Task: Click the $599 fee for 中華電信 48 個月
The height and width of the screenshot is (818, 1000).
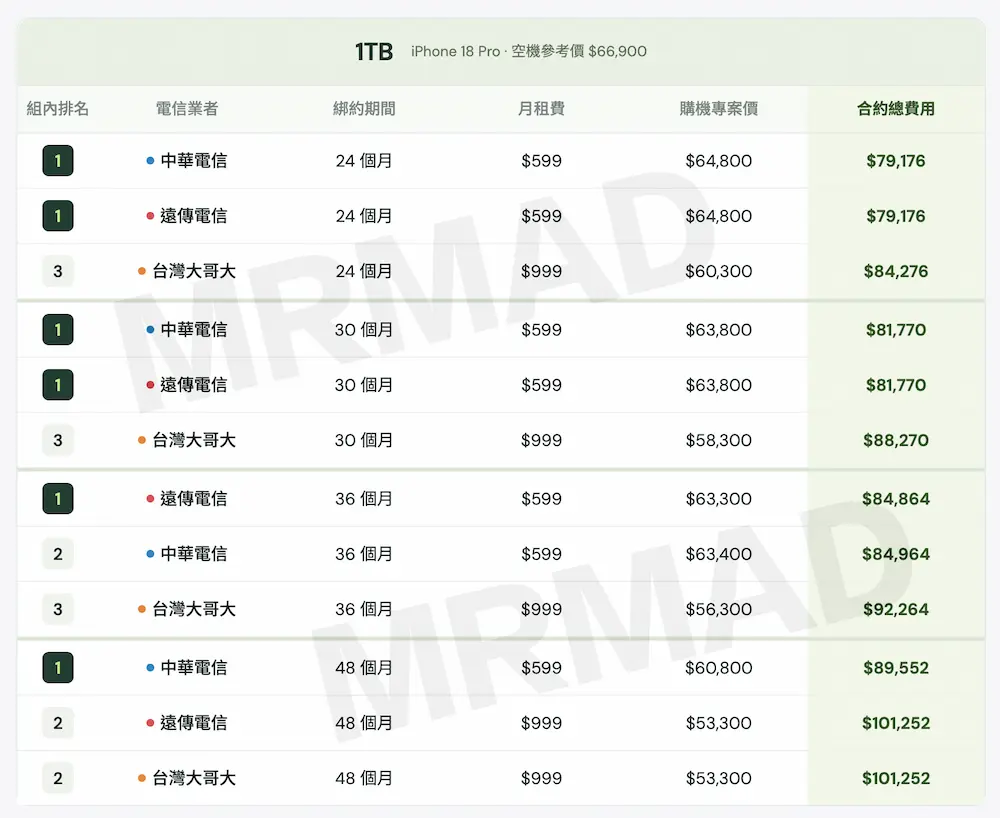Action: tap(541, 668)
